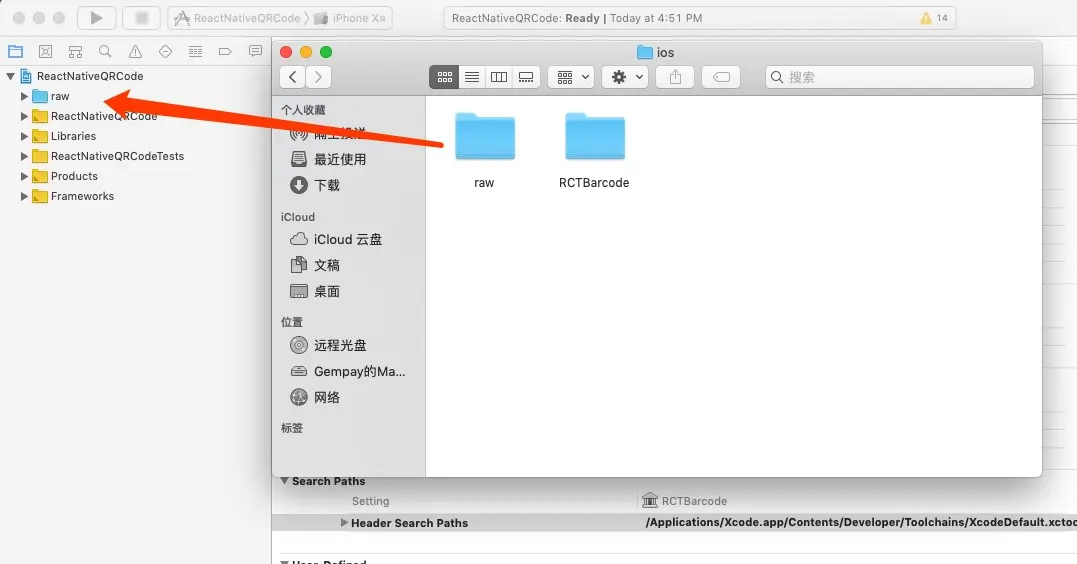Open the Symbol navigator icon
Screen dimensions: 1077x564
coord(76,52)
